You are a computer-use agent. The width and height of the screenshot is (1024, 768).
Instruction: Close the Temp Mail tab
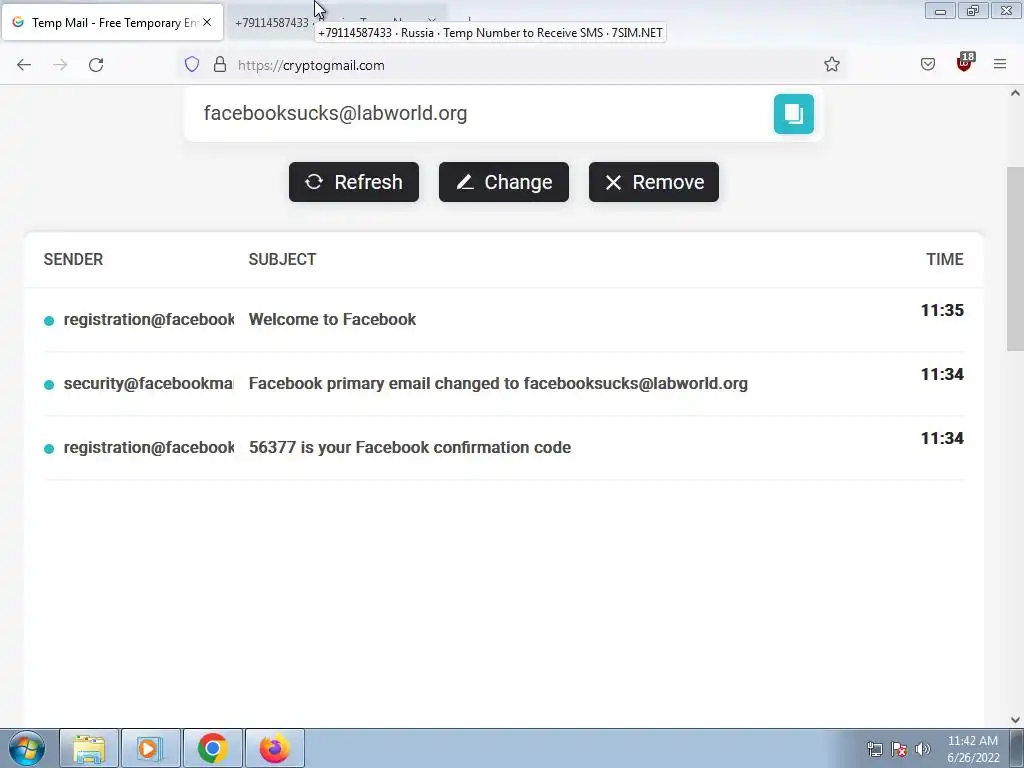click(207, 22)
